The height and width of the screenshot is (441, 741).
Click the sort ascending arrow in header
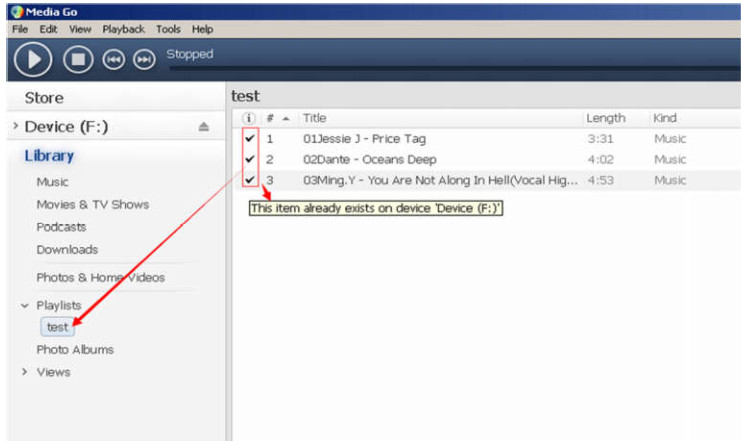coord(286,119)
